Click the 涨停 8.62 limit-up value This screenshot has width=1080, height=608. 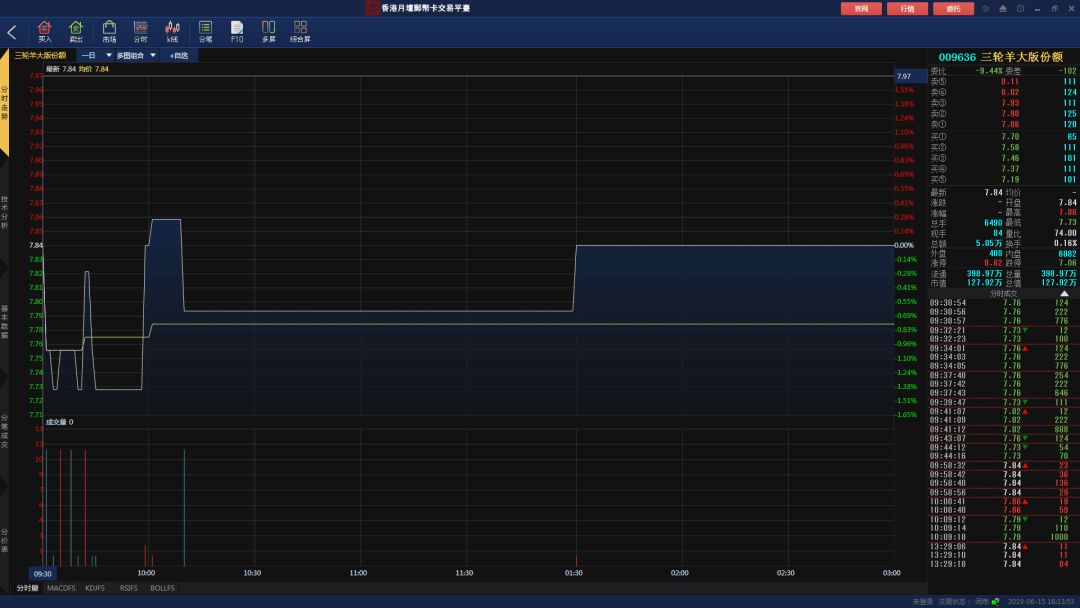tap(993, 263)
